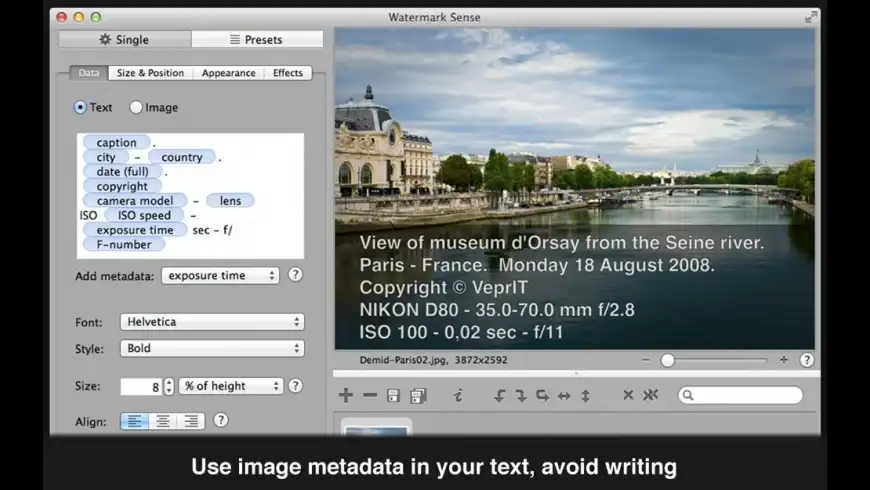The width and height of the screenshot is (870, 490).
Task: Open the Appearance tab
Action: pyautogui.click(x=229, y=73)
